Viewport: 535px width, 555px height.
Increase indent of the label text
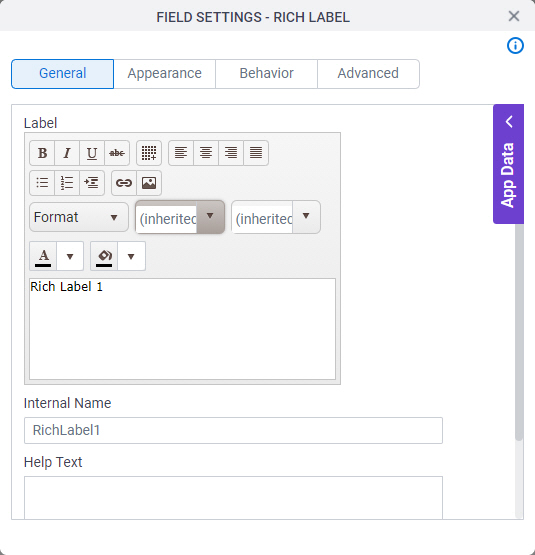tap(92, 183)
